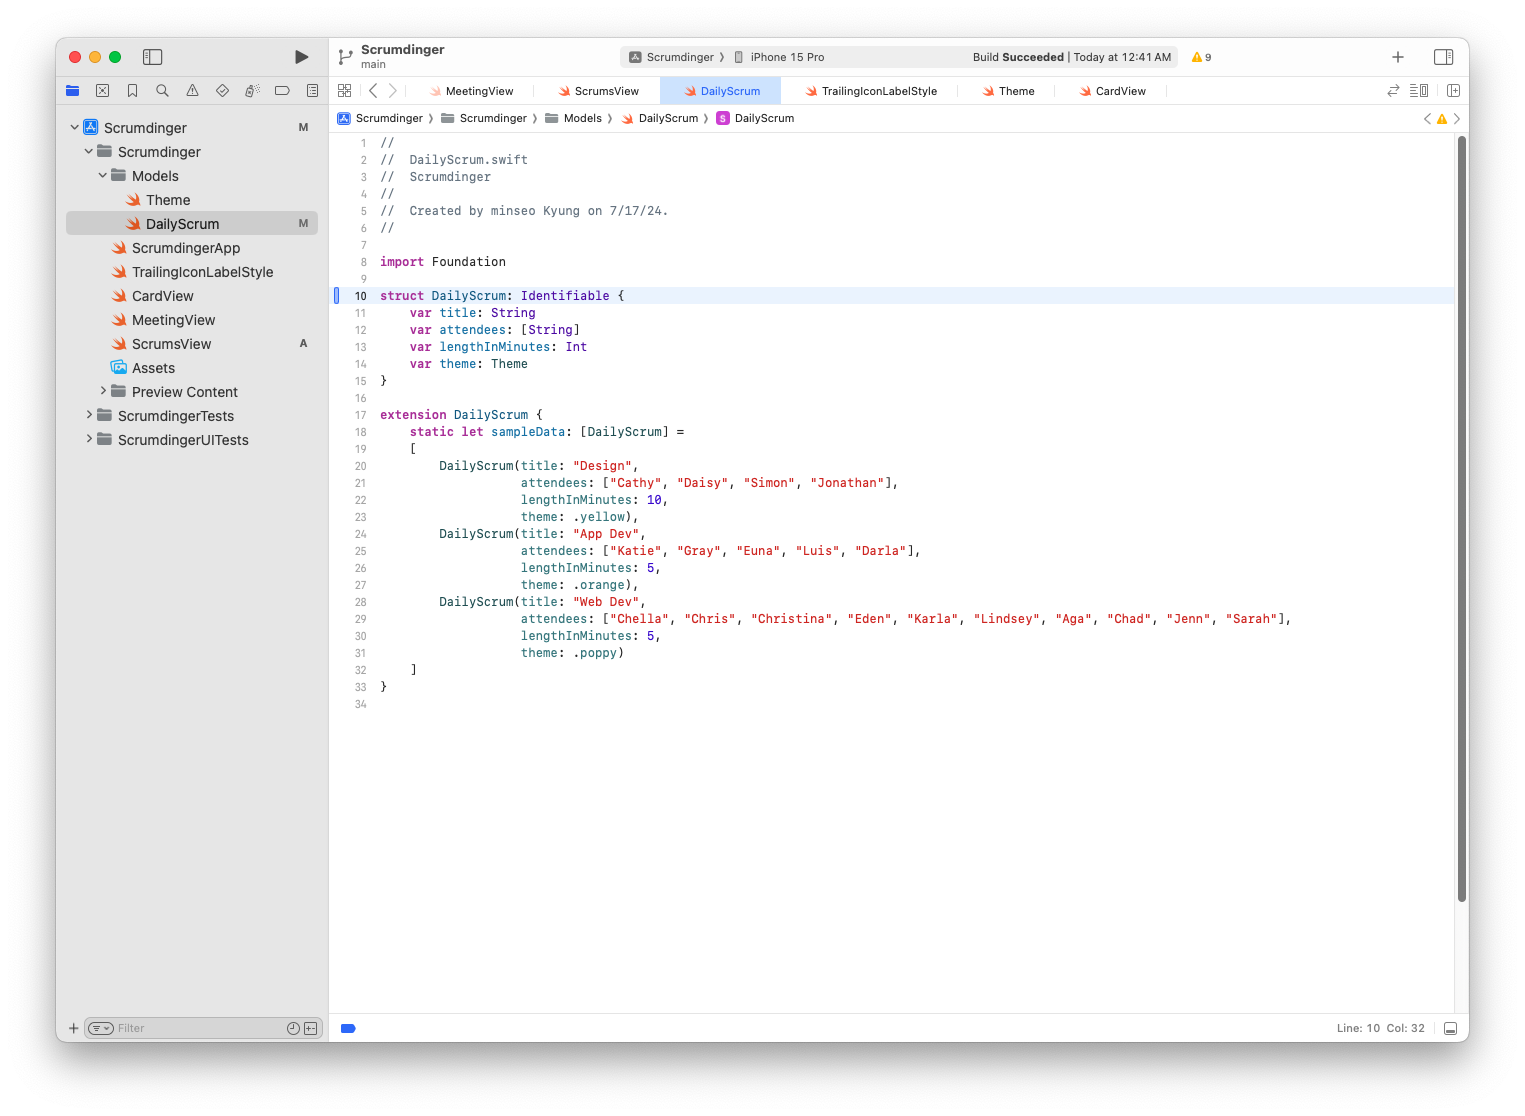The width and height of the screenshot is (1525, 1116).
Task: Click Models in the breadcrumb bar
Action: pos(573,118)
